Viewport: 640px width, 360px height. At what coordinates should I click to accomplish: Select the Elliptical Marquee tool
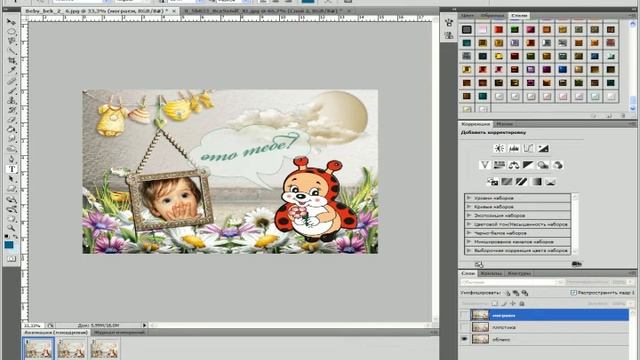[11, 31]
